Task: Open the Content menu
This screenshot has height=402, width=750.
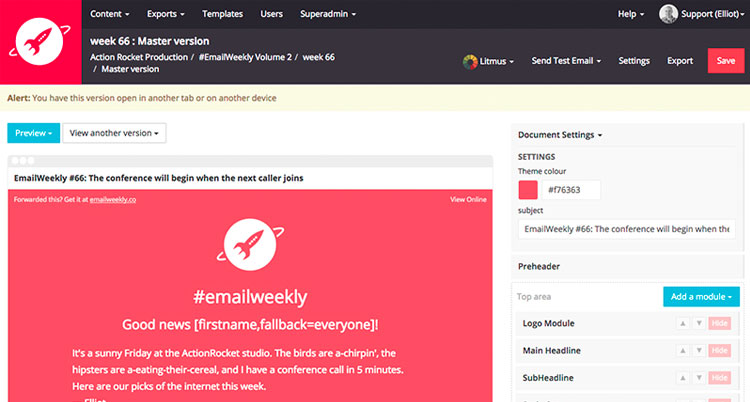Action: (x=112, y=14)
